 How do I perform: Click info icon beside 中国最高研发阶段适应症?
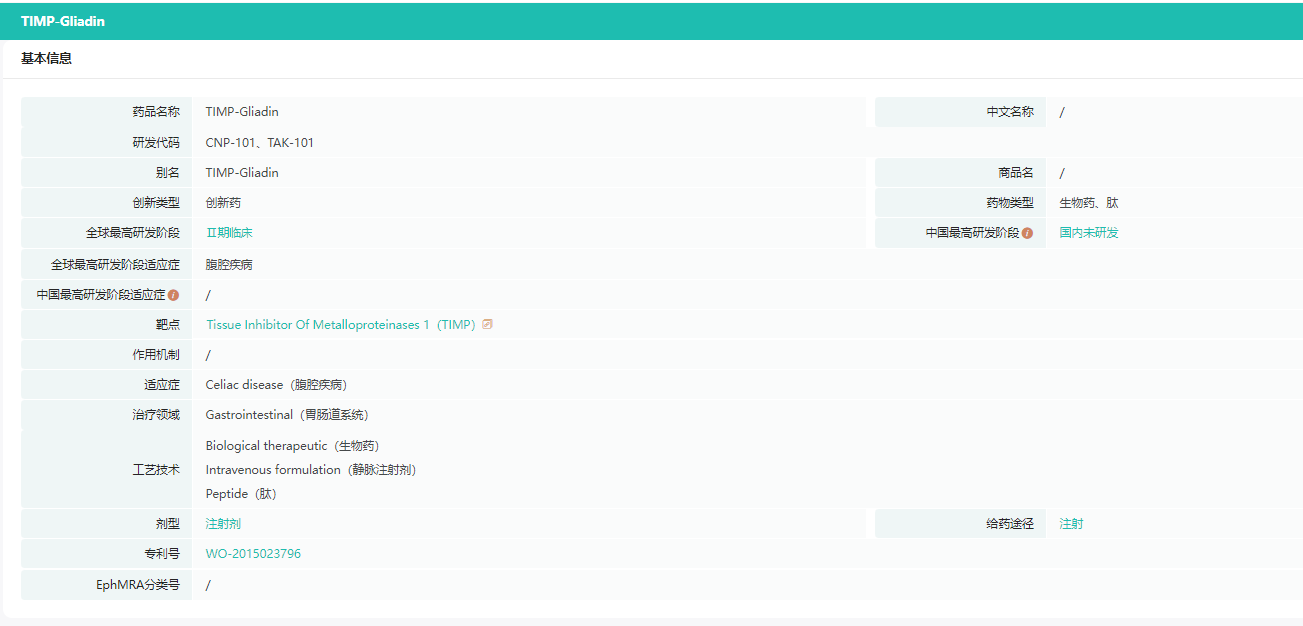coord(173,295)
